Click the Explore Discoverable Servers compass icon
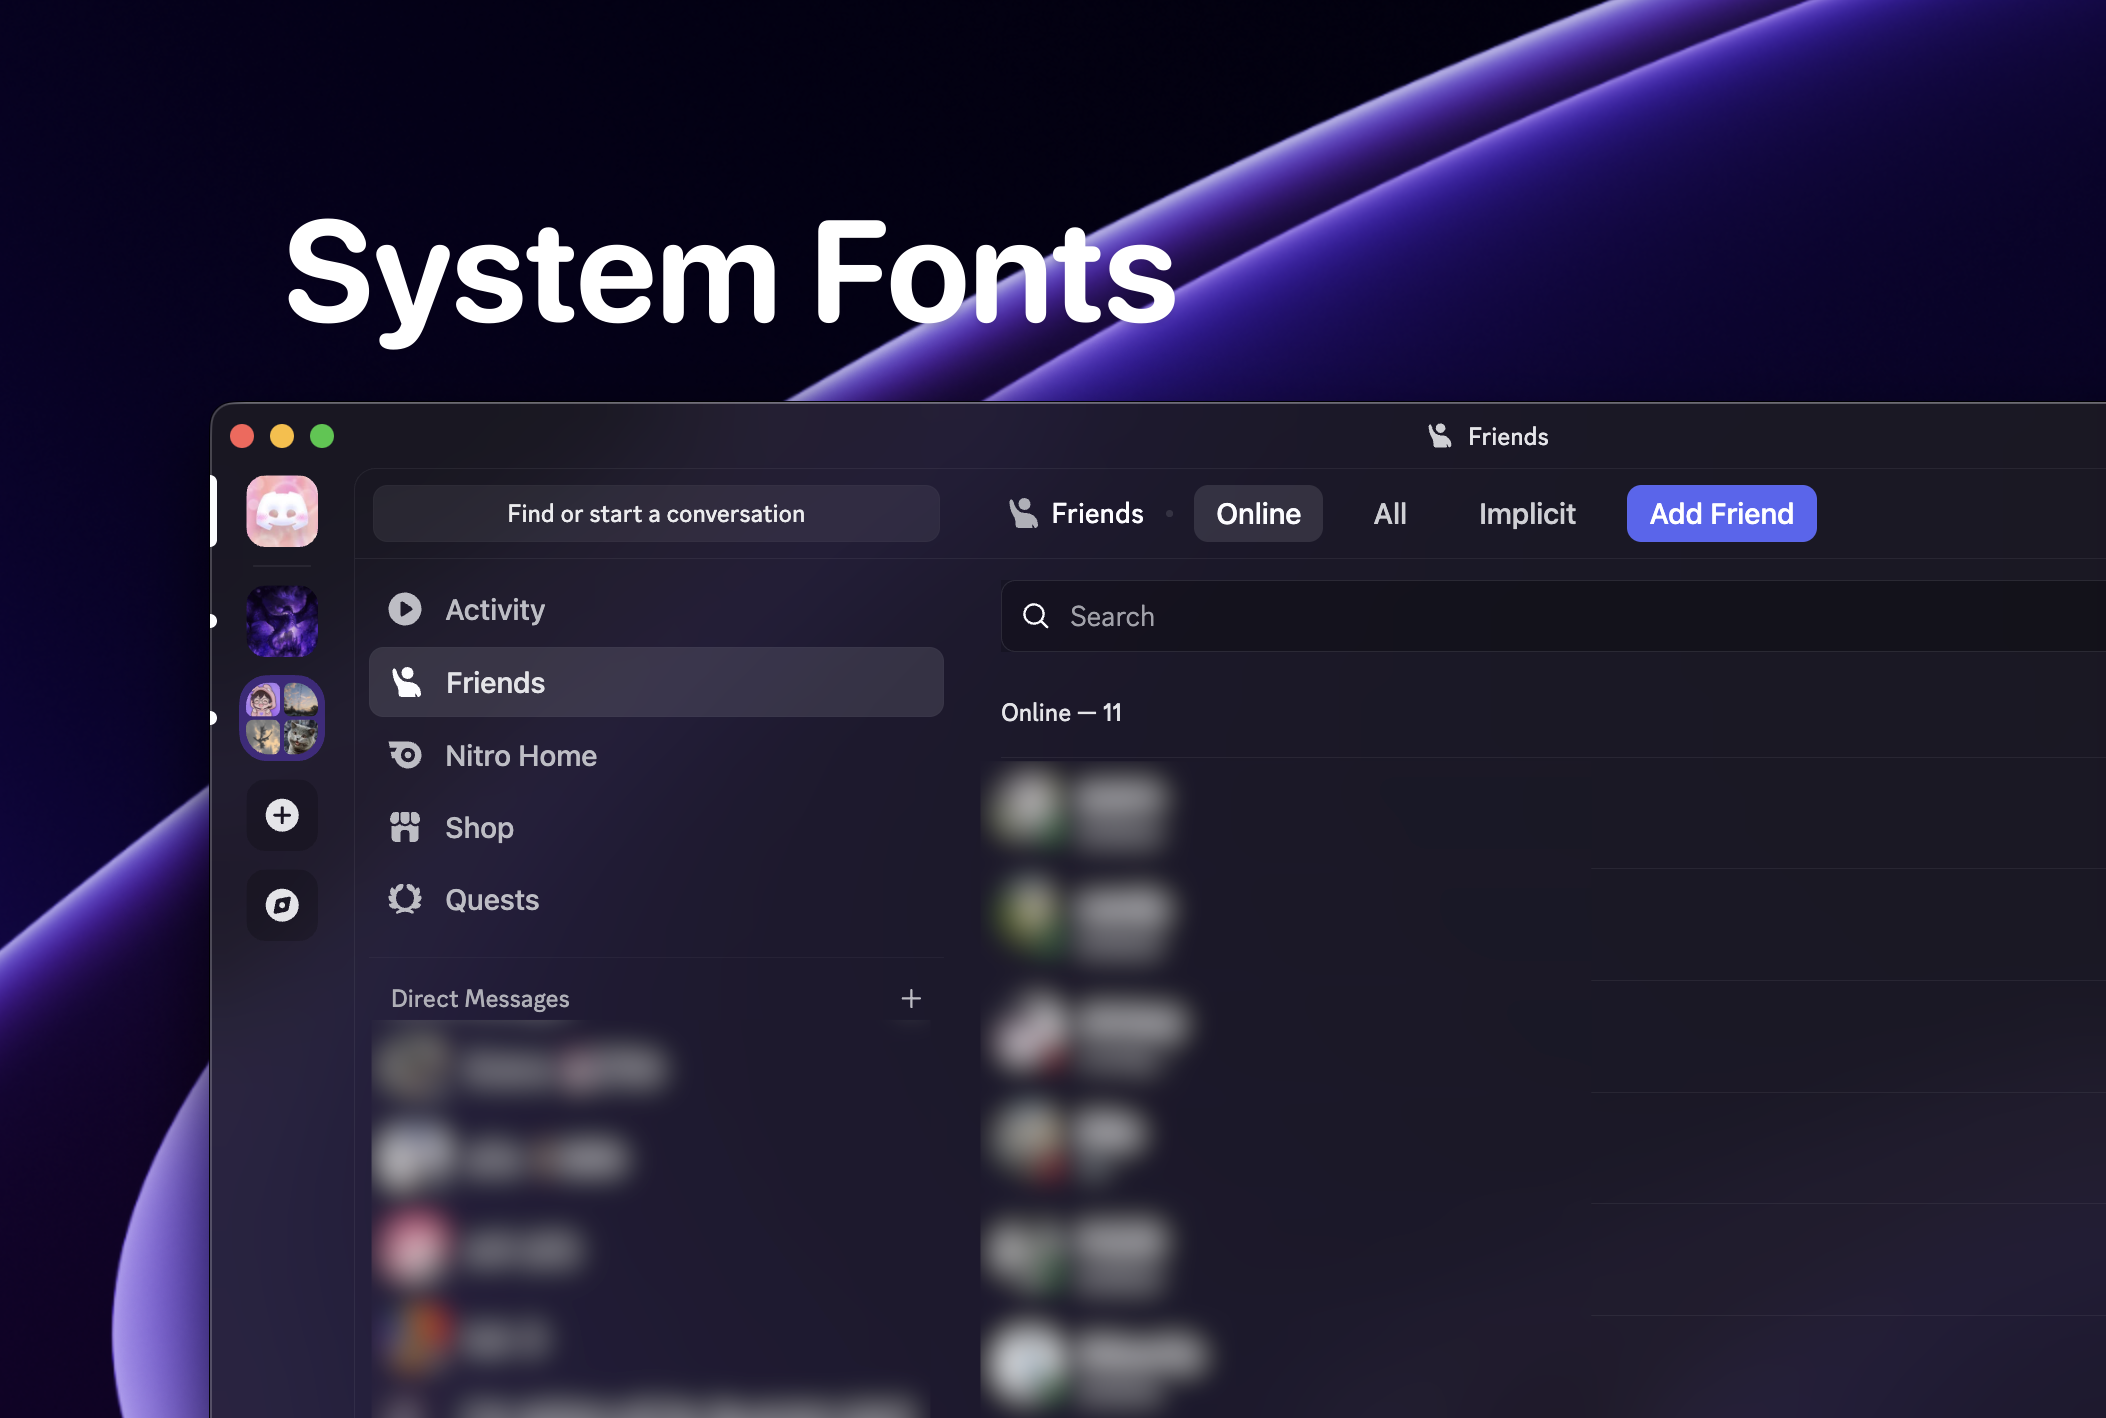The height and width of the screenshot is (1418, 2106). click(283, 905)
